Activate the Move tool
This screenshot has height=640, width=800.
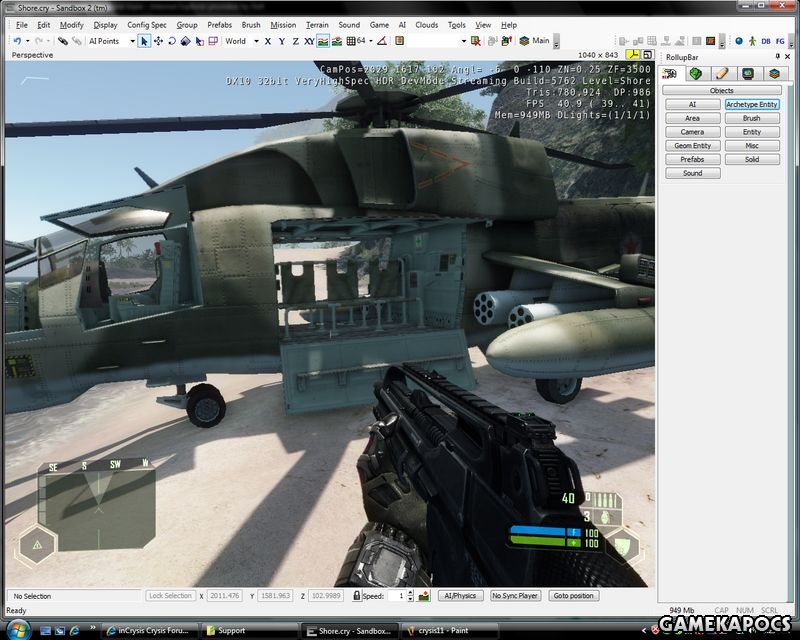click(x=158, y=41)
